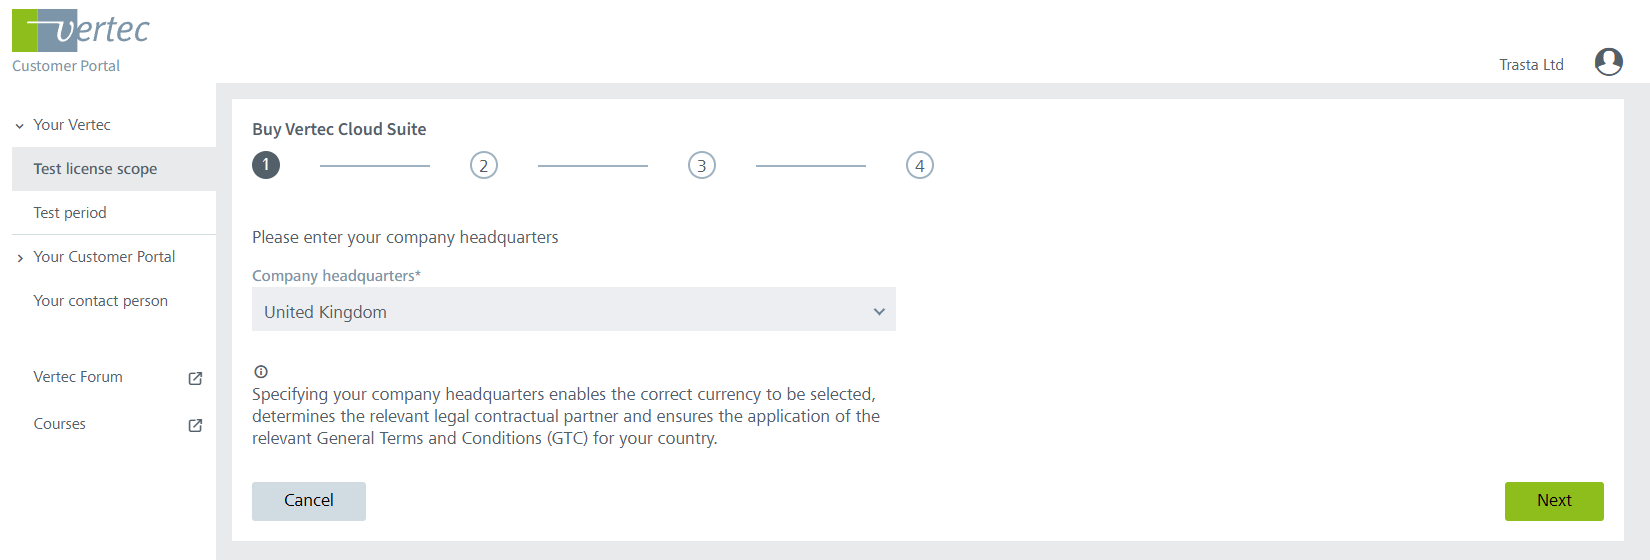Go to wizard step 4 circle
The width and height of the screenshot is (1650, 560).
[x=920, y=166]
